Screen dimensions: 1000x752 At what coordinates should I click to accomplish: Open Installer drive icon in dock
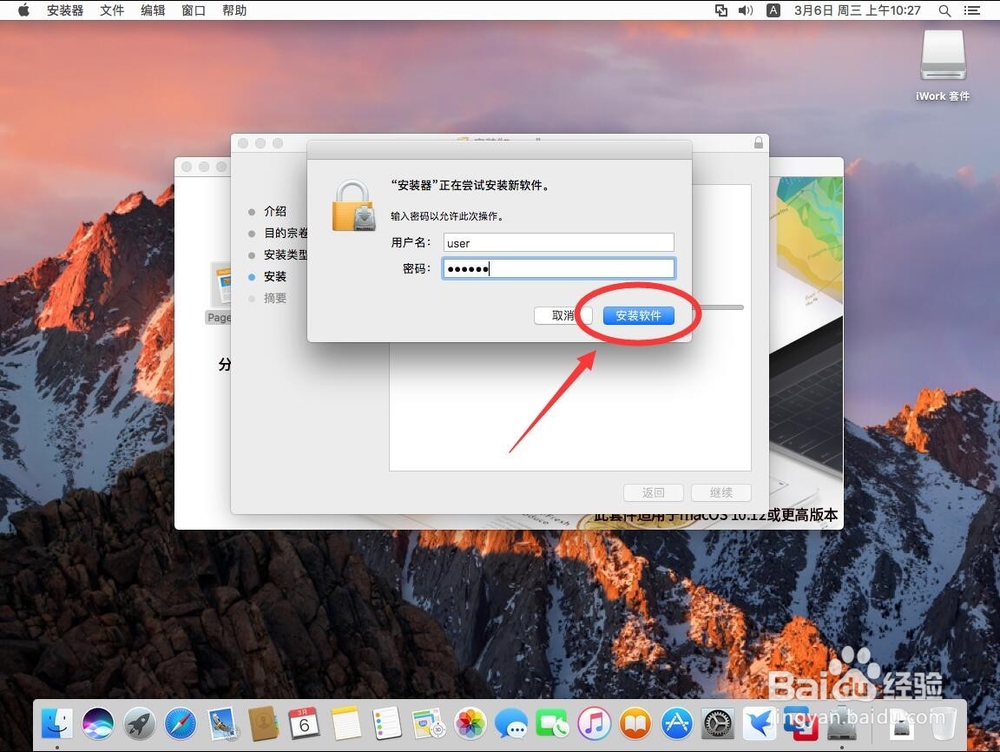click(x=842, y=723)
